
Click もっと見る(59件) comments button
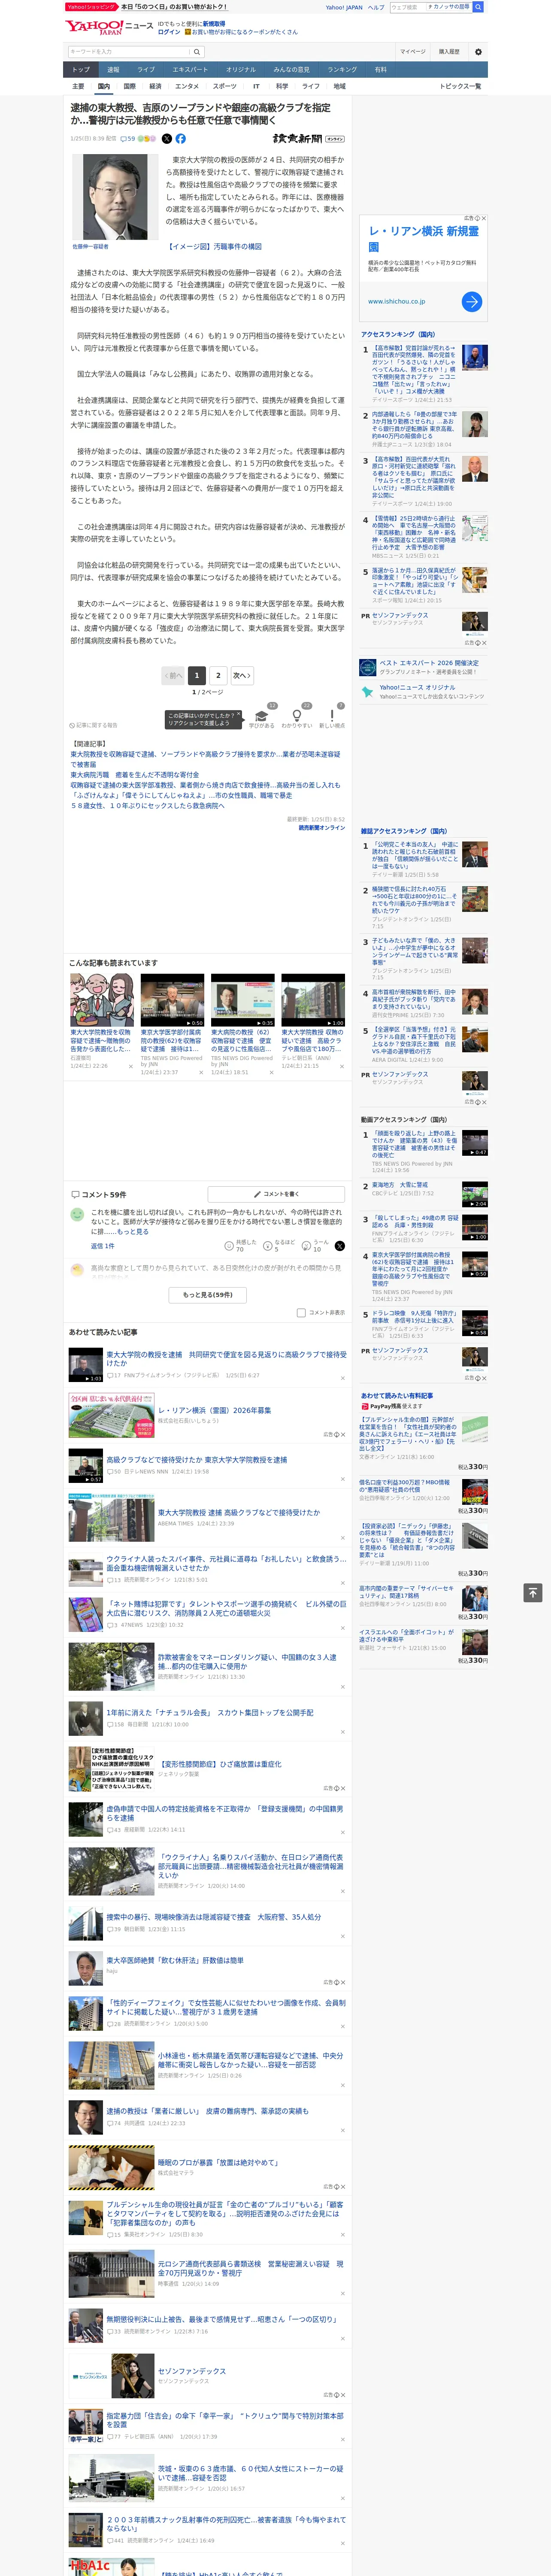coord(208,1294)
